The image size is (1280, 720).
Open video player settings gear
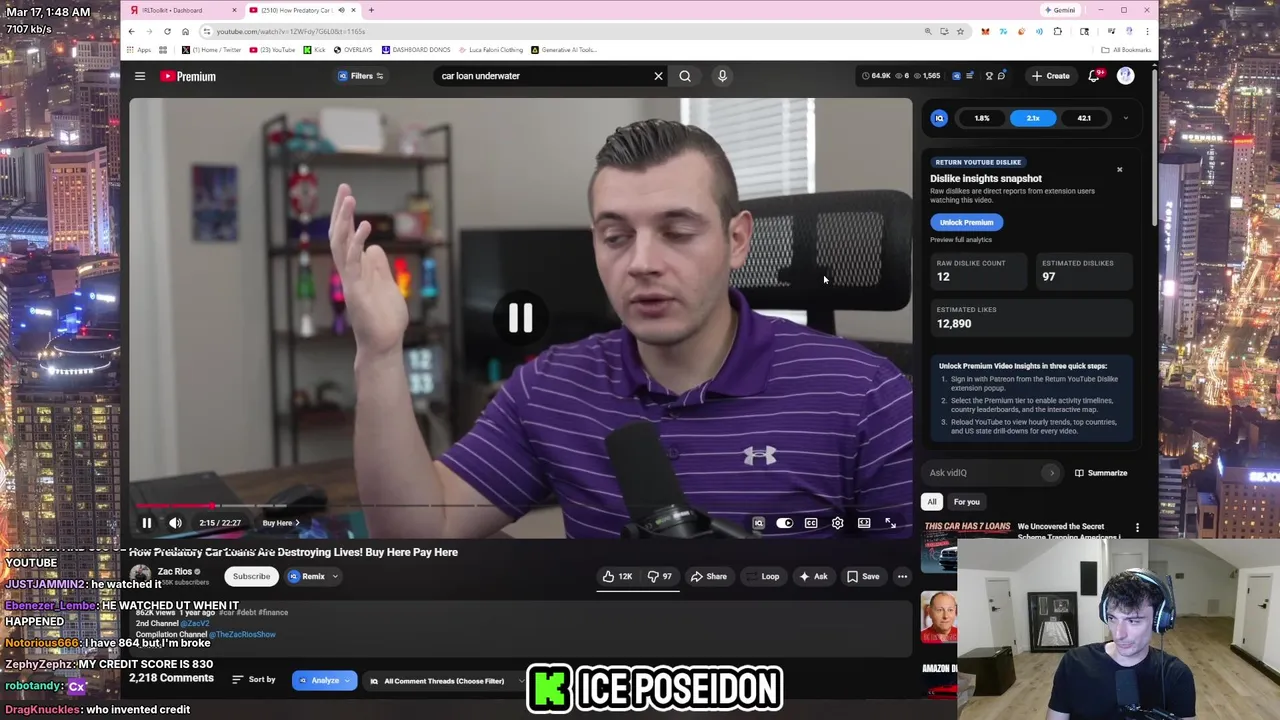(x=838, y=523)
